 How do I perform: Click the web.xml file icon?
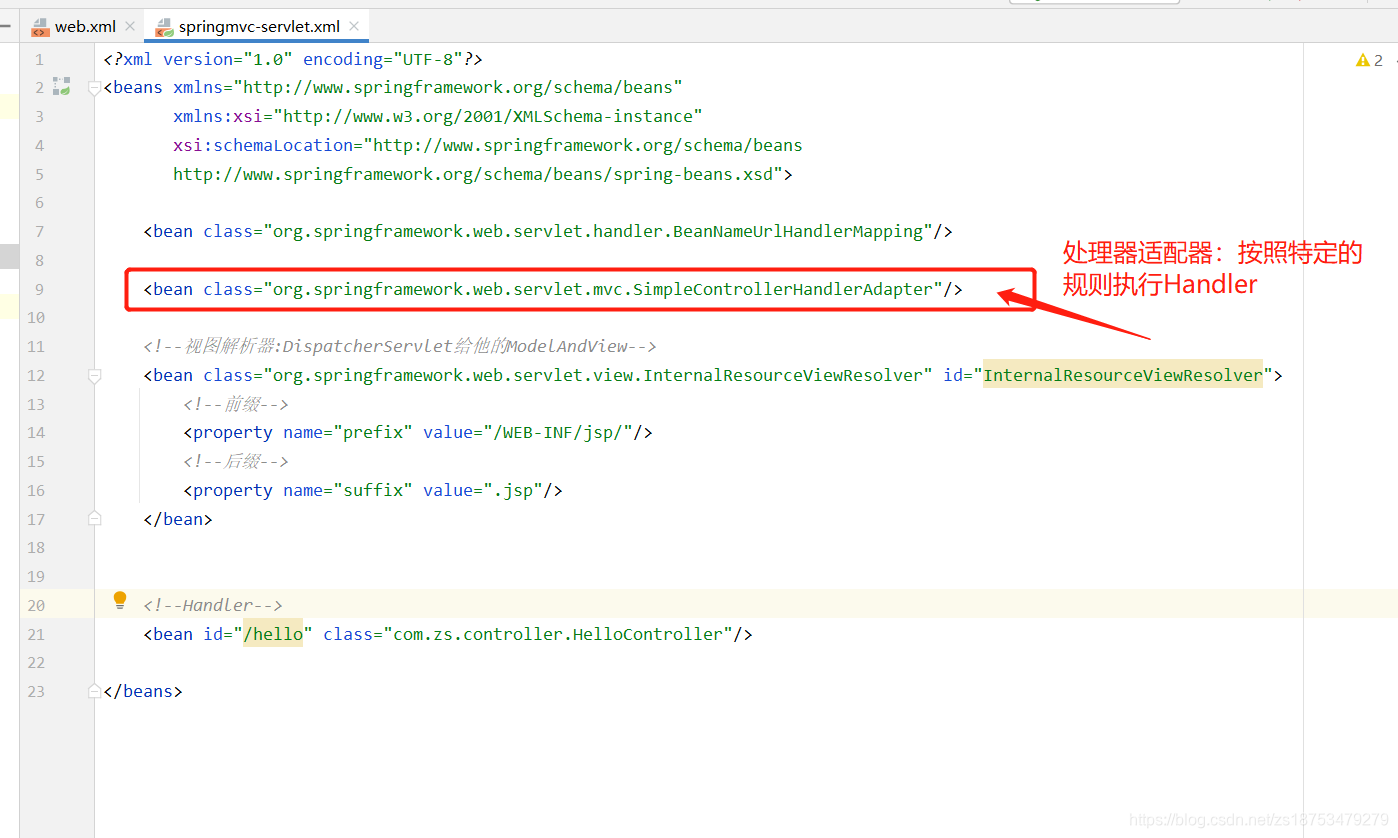tap(40, 26)
